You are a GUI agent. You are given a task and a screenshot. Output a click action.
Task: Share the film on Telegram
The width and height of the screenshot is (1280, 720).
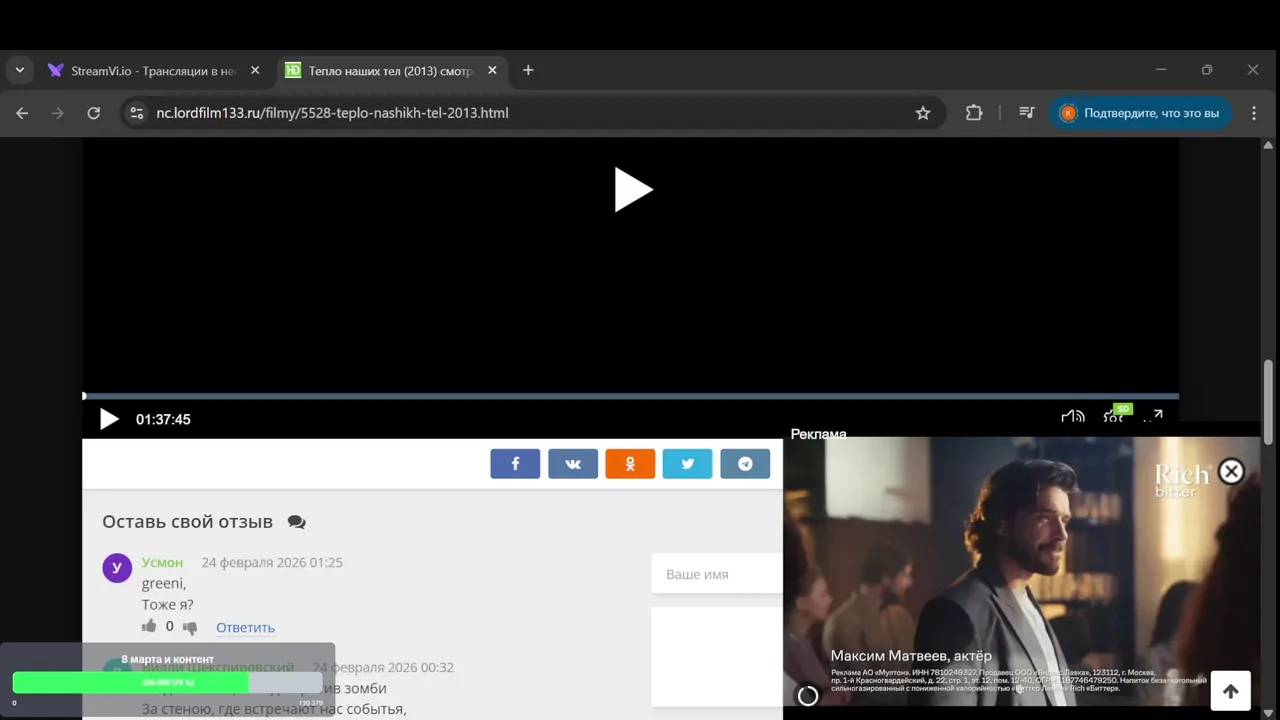point(745,464)
